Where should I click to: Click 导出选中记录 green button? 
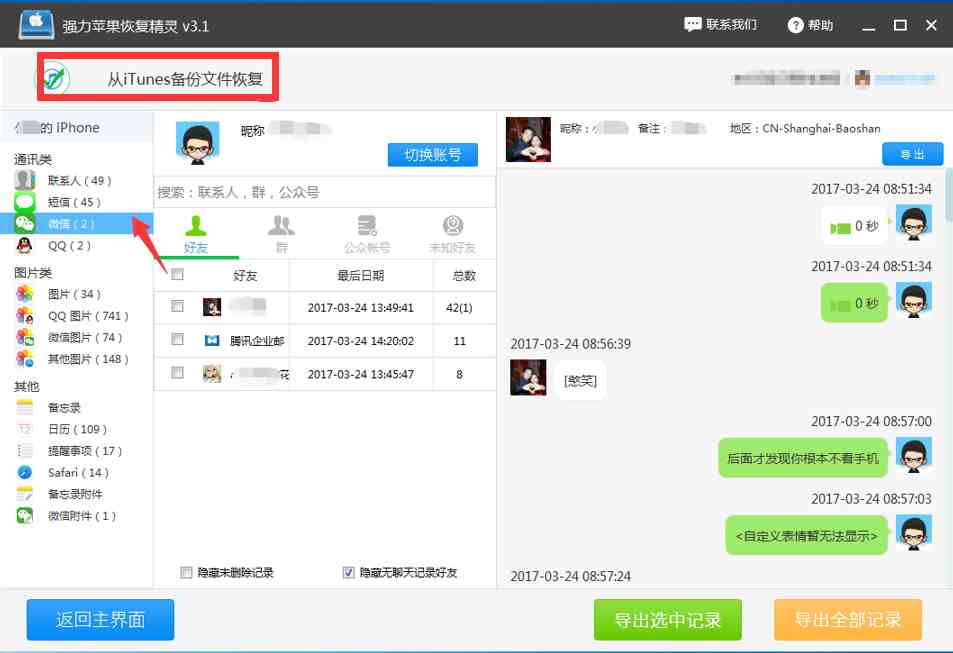(667, 620)
